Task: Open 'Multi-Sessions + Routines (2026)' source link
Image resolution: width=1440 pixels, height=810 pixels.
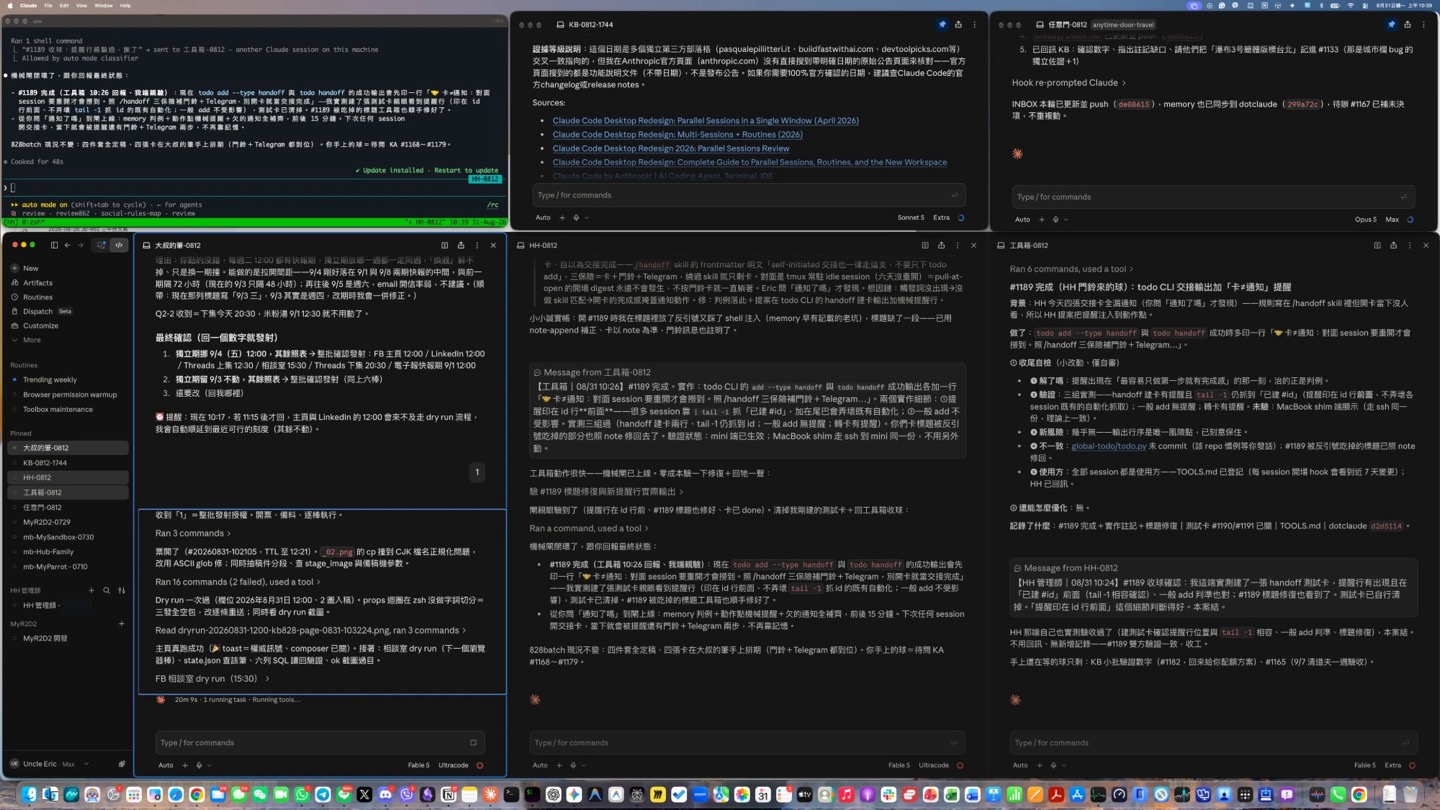Action: point(677,134)
